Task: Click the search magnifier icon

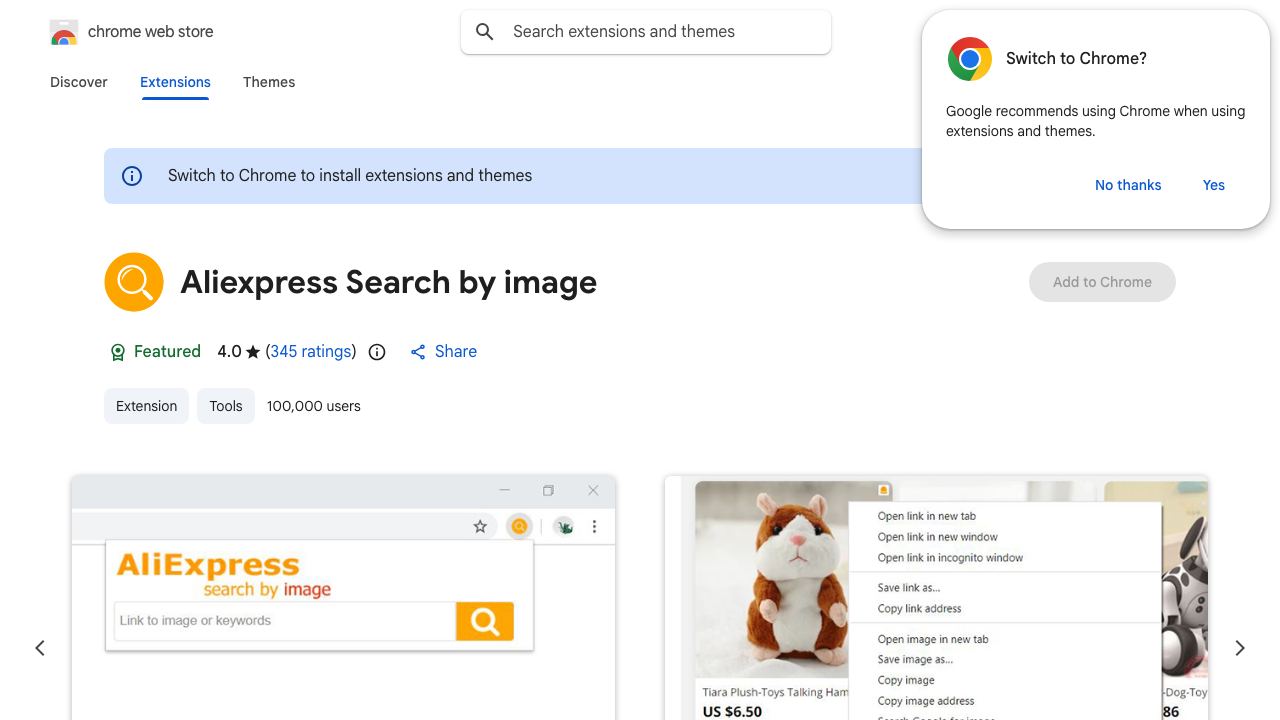Action: click(x=485, y=32)
